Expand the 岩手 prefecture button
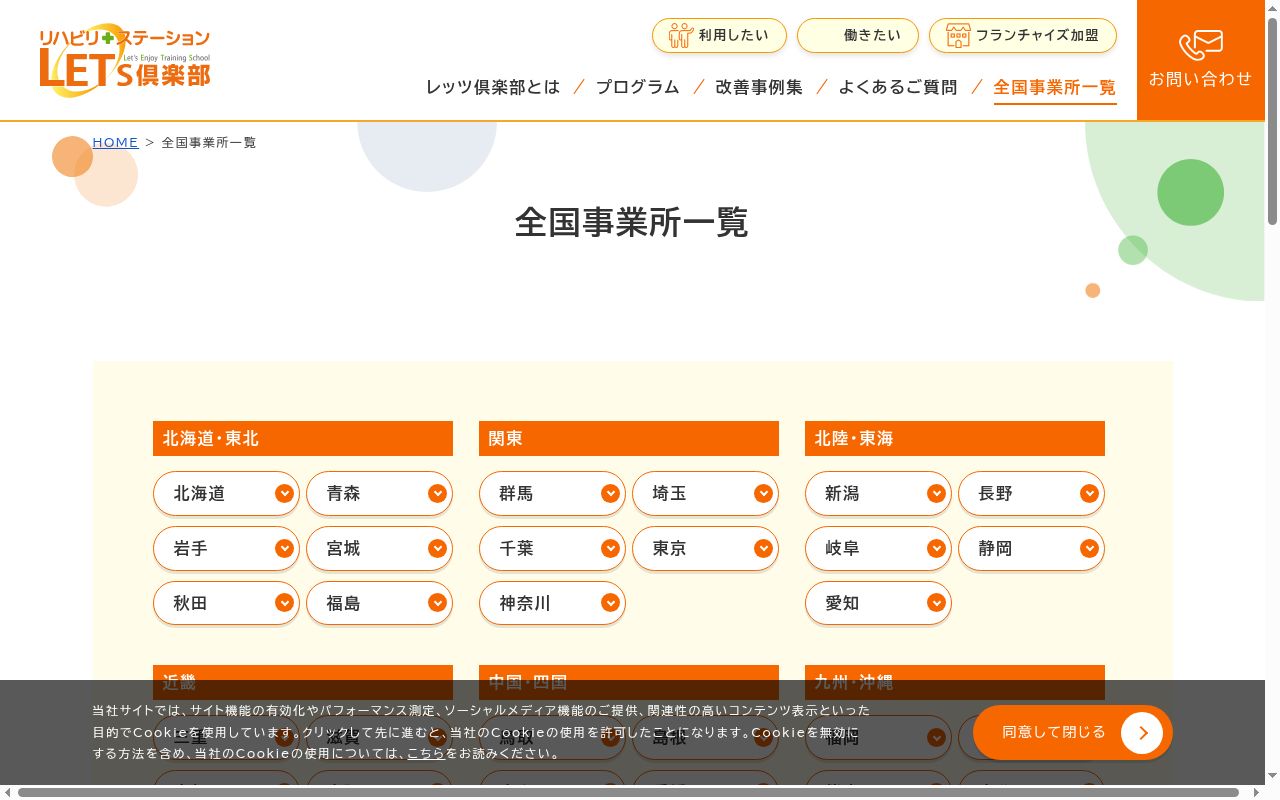The width and height of the screenshot is (1280, 800). 226,548
